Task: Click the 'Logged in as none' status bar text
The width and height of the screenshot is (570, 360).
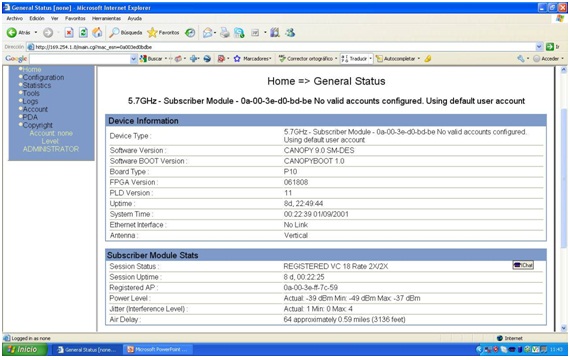Action: 31,338
